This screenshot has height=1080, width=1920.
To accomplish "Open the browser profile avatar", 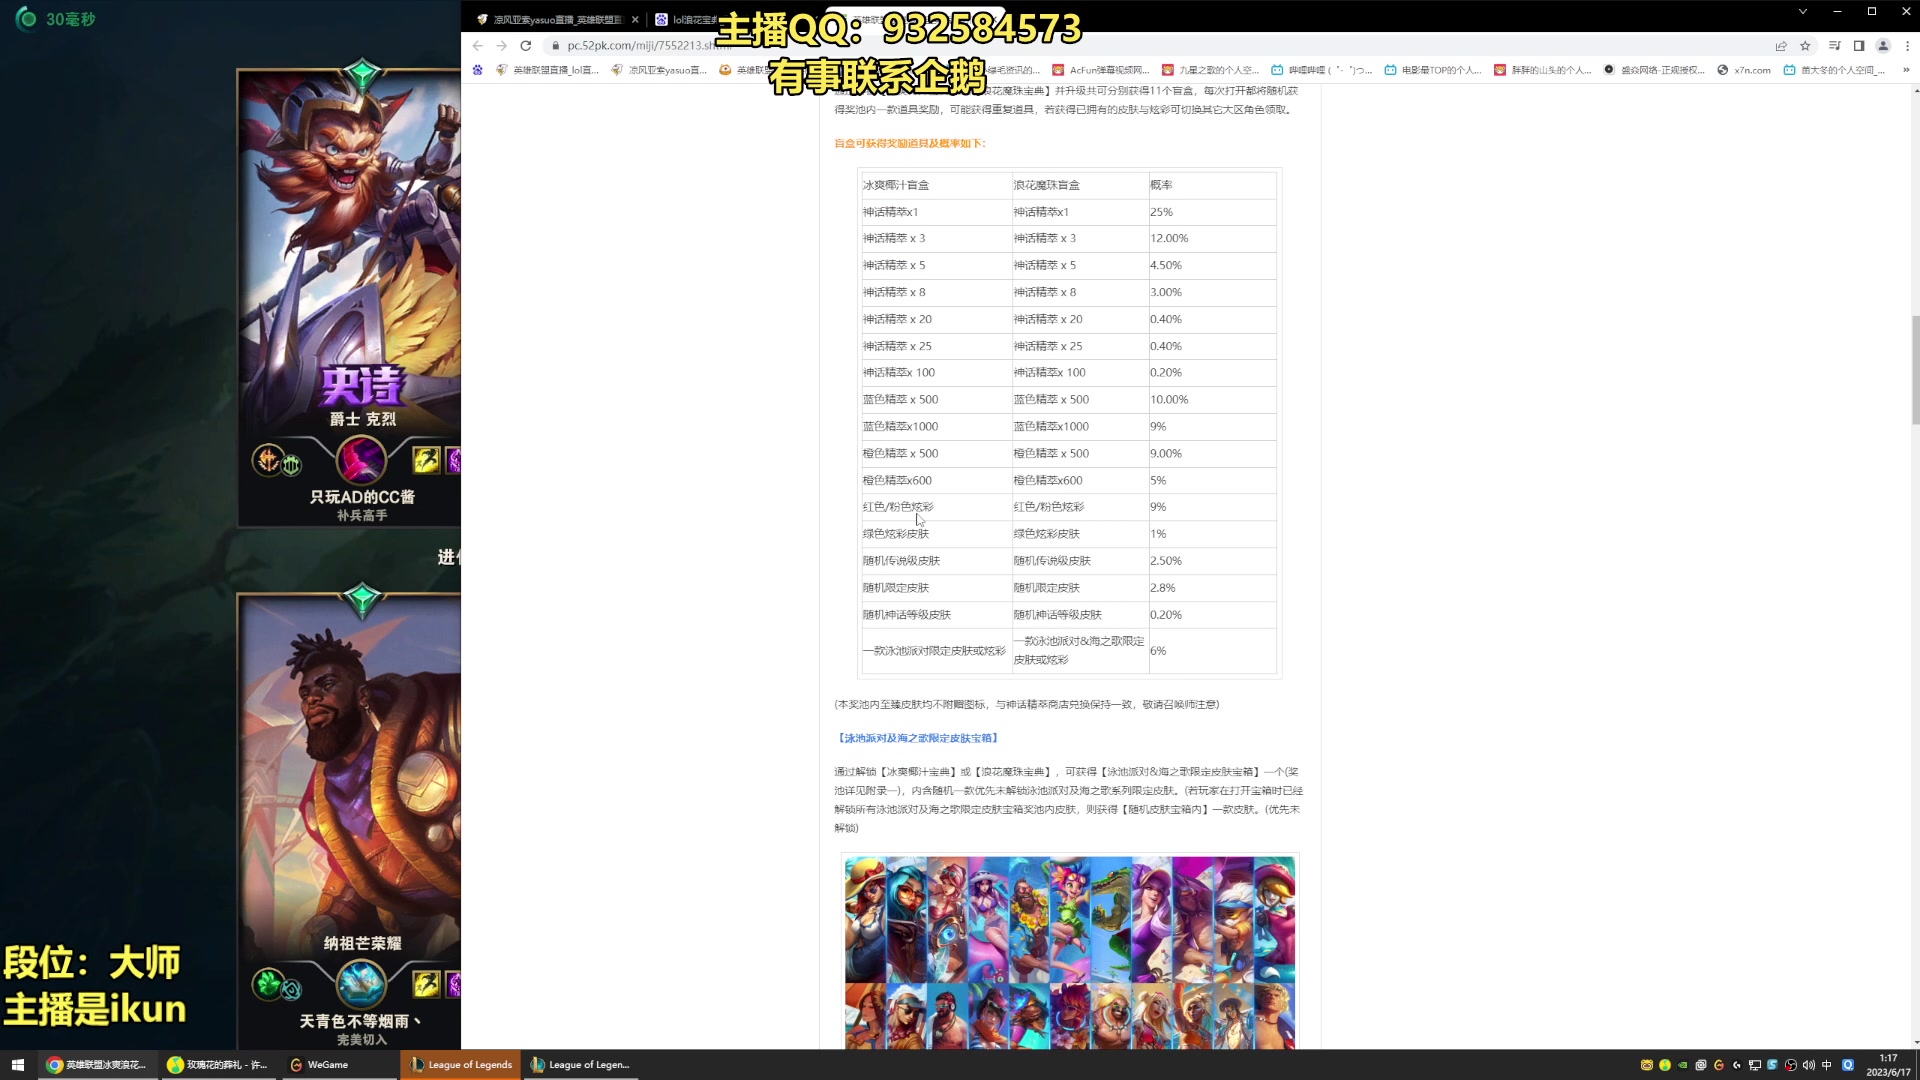I will pyautogui.click(x=1883, y=46).
